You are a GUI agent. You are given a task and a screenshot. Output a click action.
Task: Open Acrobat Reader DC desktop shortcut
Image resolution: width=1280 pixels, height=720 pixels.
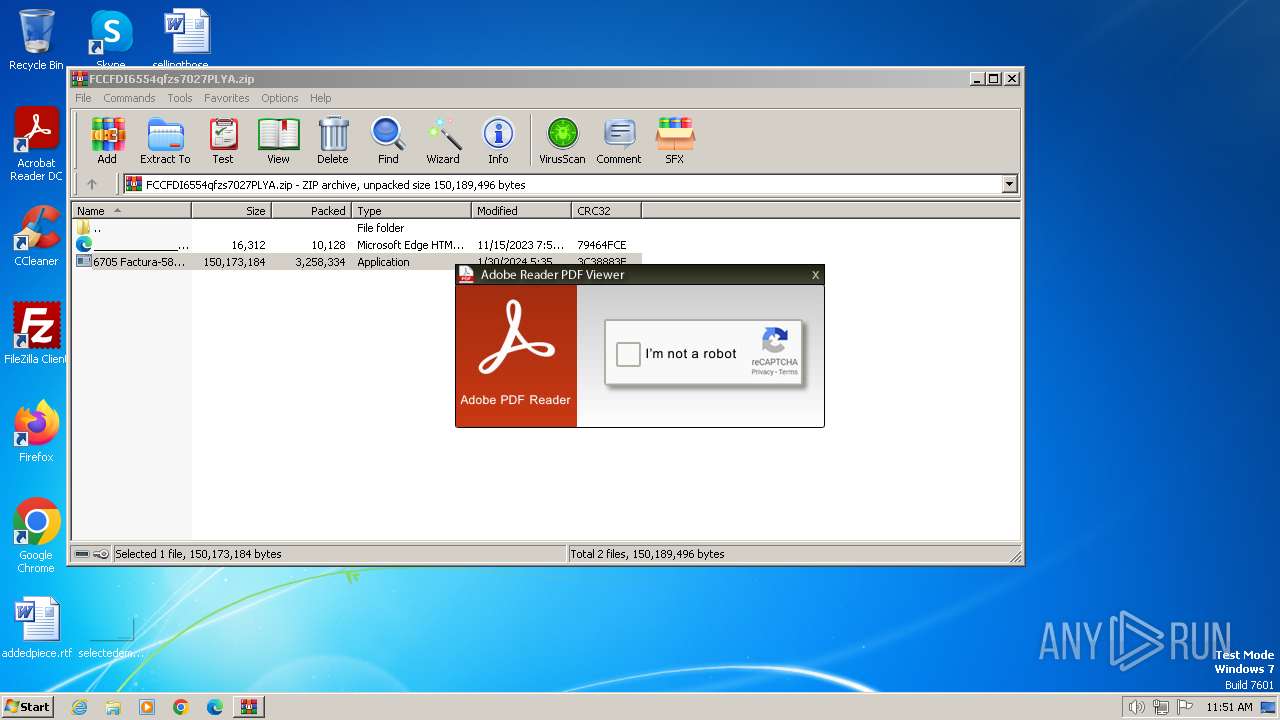[x=36, y=145]
